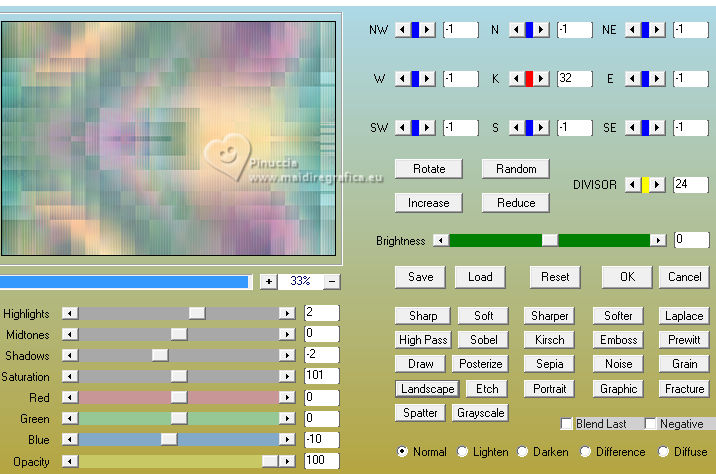This screenshot has height=474, width=716.
Task: Increase the SE kernel value arrow
Action: pos(657,127)
